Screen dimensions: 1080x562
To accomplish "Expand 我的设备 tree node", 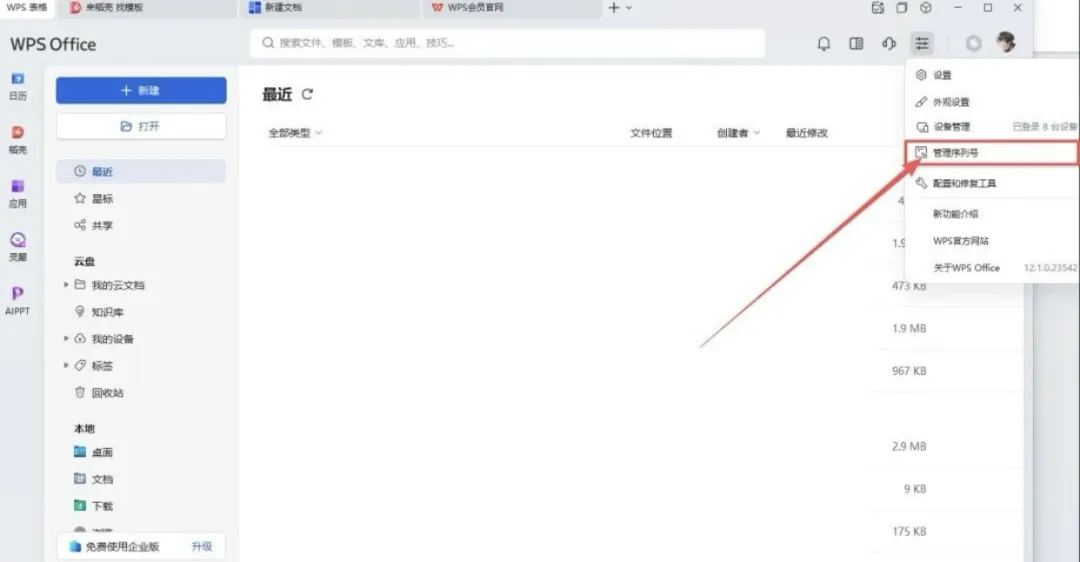I will click(x=65, y=338).
